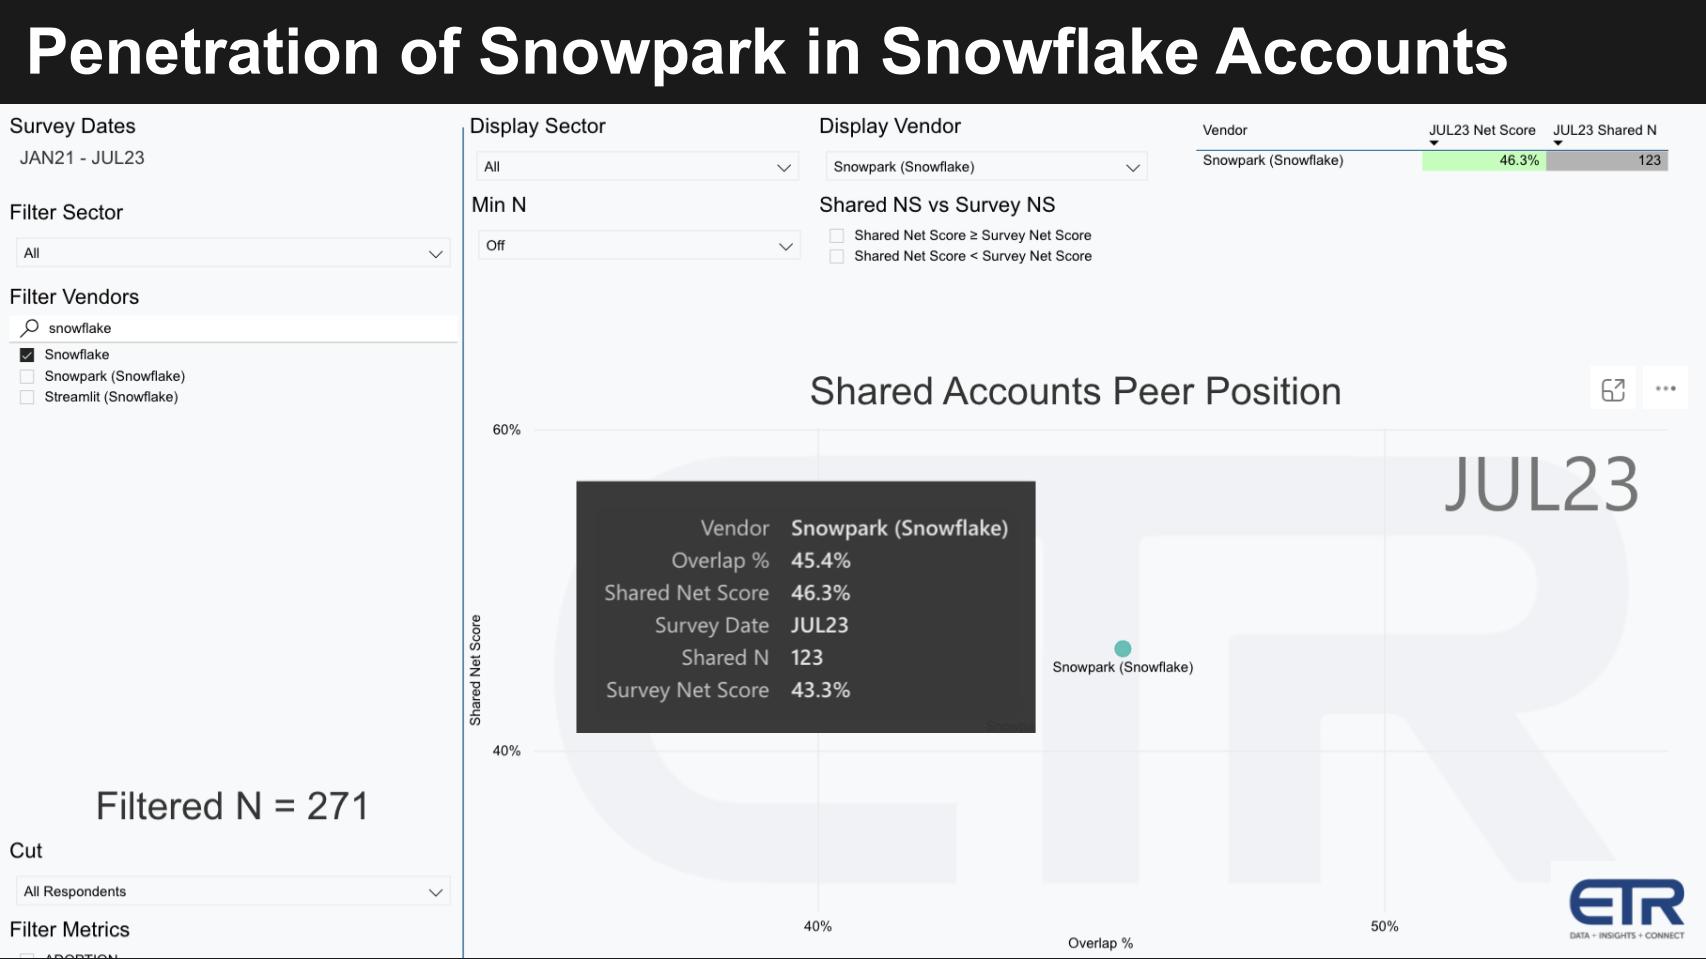Open the Display Sector dropdown
The image size is (1706, 959).
coord(637,166)
